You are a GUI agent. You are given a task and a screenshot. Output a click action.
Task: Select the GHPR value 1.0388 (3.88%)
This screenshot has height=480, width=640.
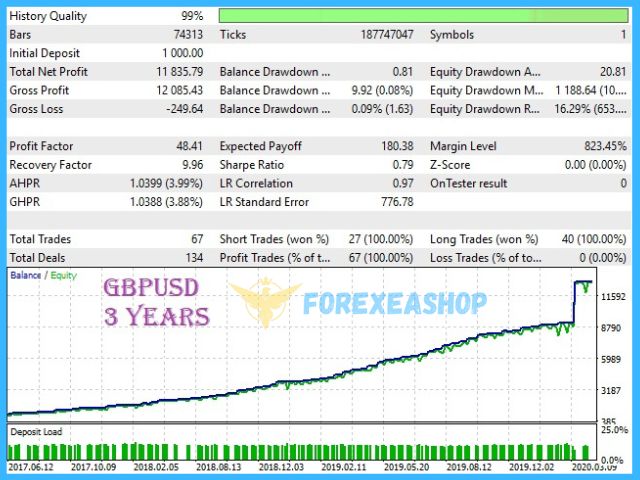(167, 202)
